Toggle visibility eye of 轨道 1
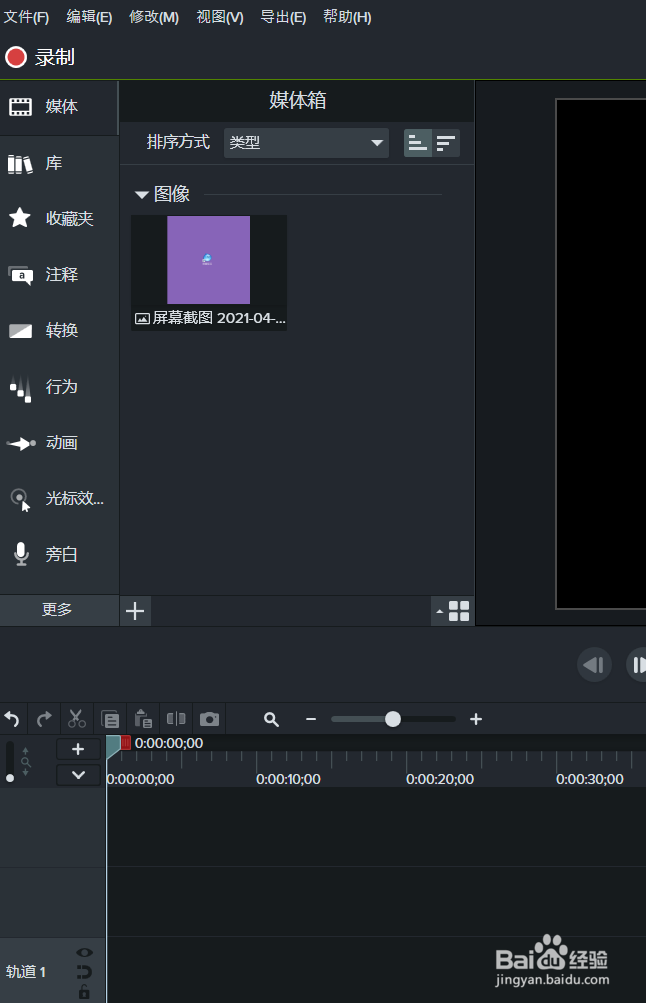The width and height of the screenshot is (646, 1003). coord(84,953)
